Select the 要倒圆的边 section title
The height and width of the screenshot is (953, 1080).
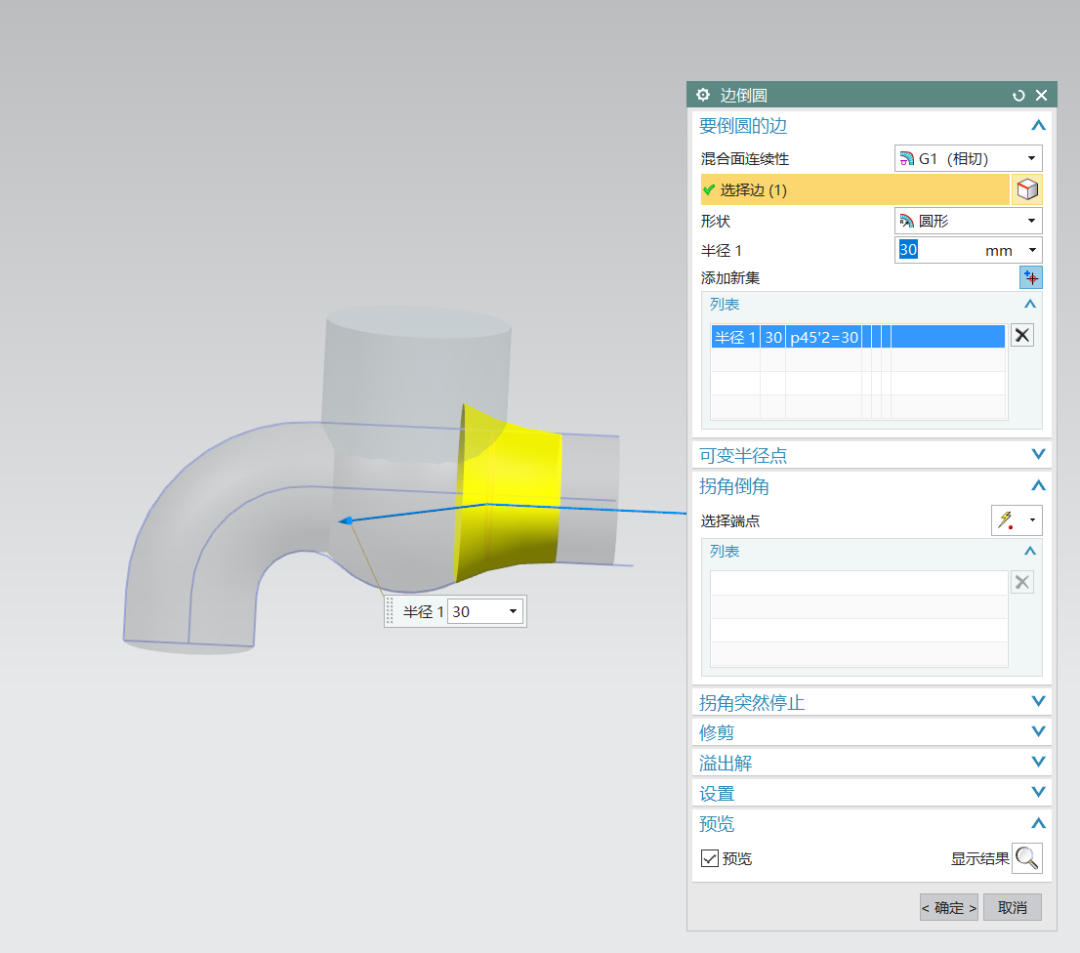click(x=742, y=125)
